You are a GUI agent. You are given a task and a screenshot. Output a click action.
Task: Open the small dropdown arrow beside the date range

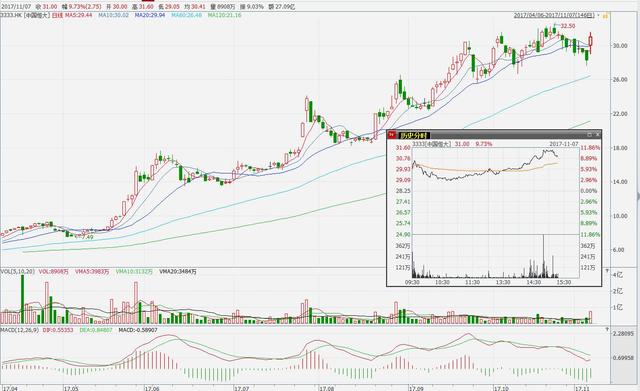pyautogui.click(x=599, y=16)
